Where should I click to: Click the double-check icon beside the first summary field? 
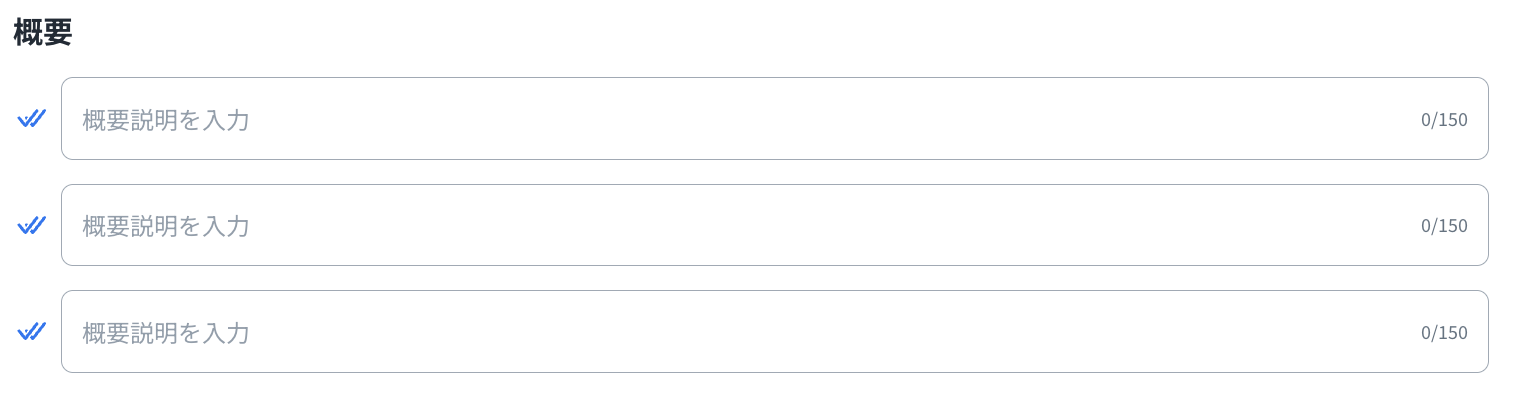click(32, 119)
